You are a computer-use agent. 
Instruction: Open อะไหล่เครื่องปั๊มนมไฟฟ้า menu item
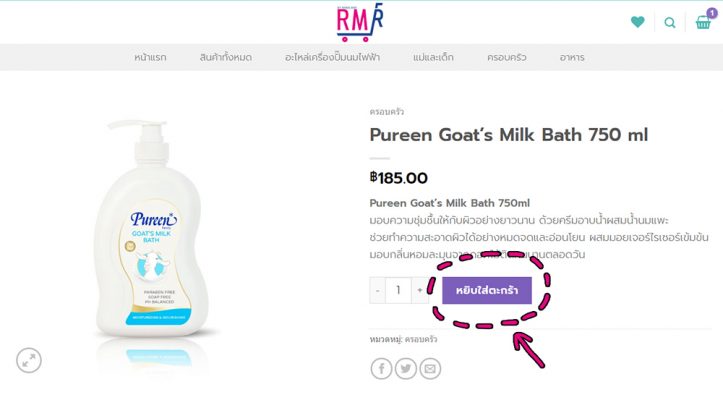pos(332,57)
